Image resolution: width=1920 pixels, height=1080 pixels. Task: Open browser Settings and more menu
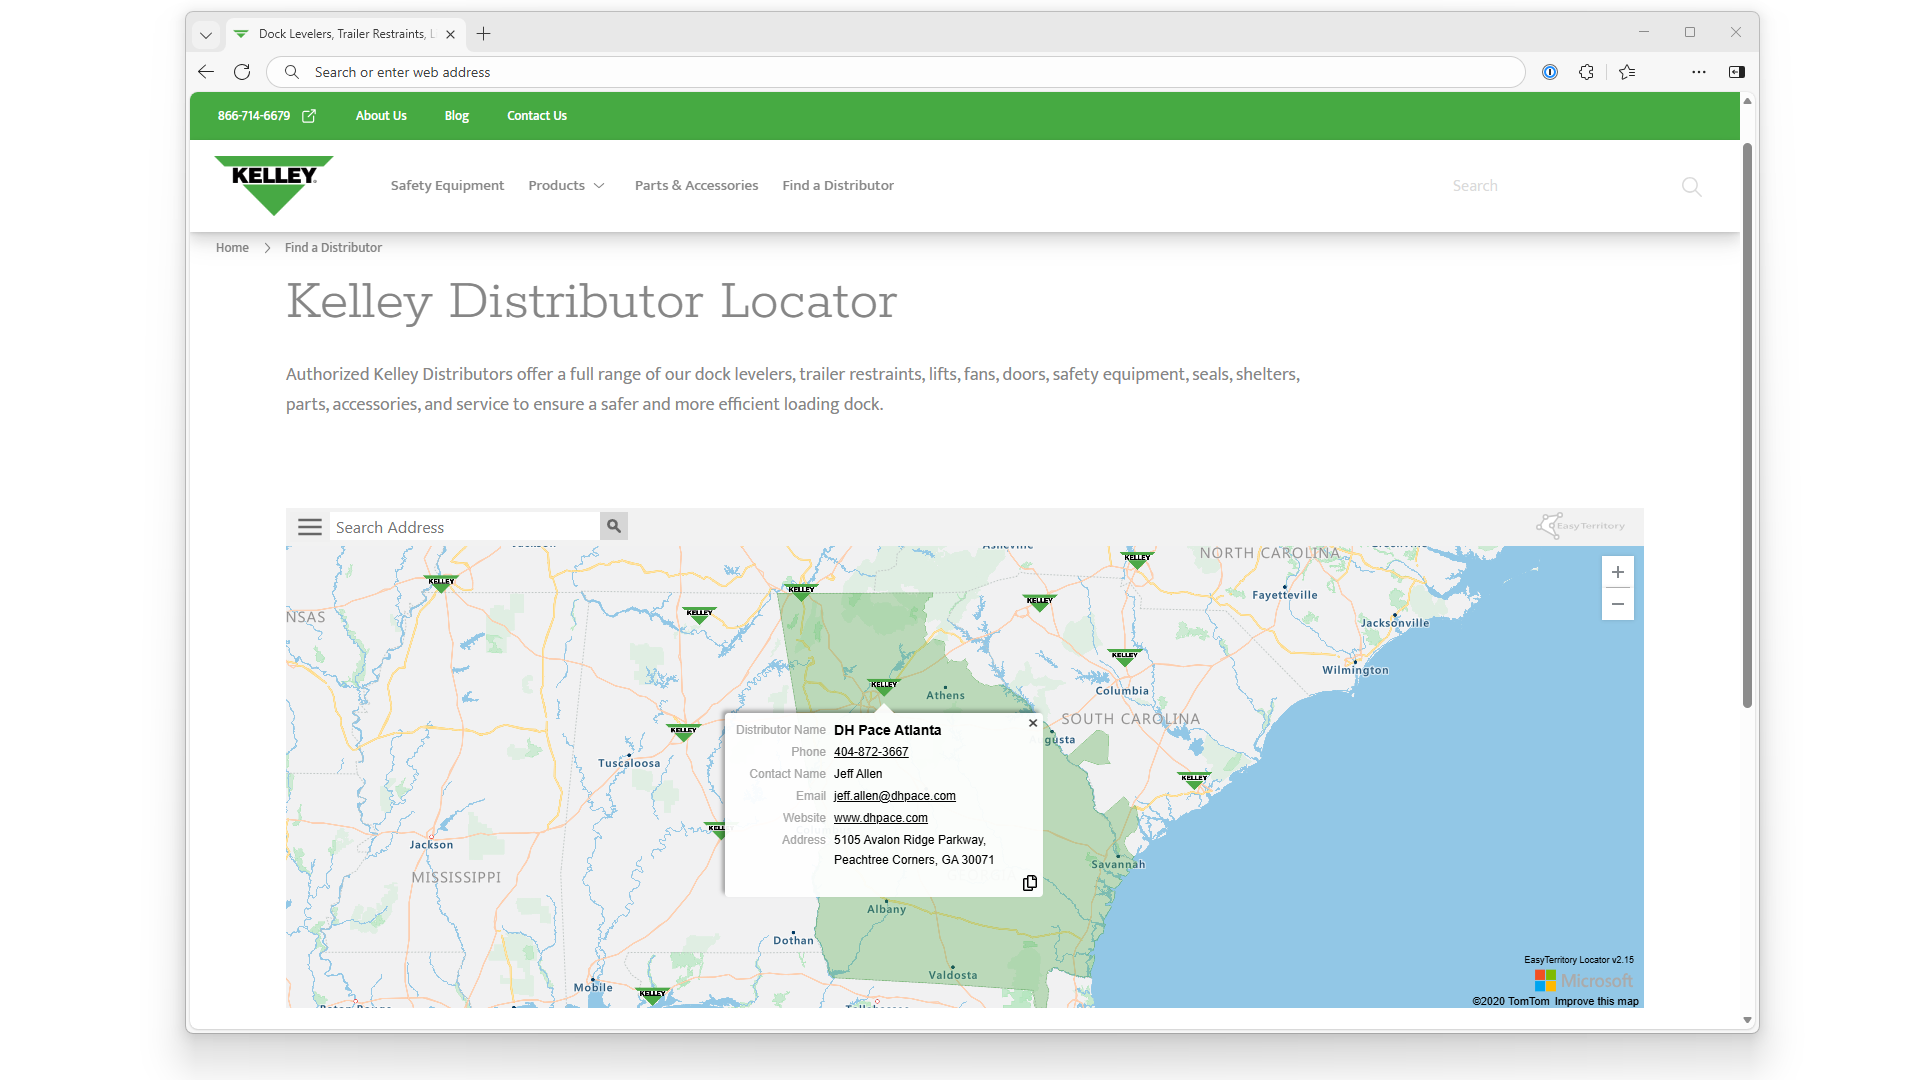click(1698, 72)
